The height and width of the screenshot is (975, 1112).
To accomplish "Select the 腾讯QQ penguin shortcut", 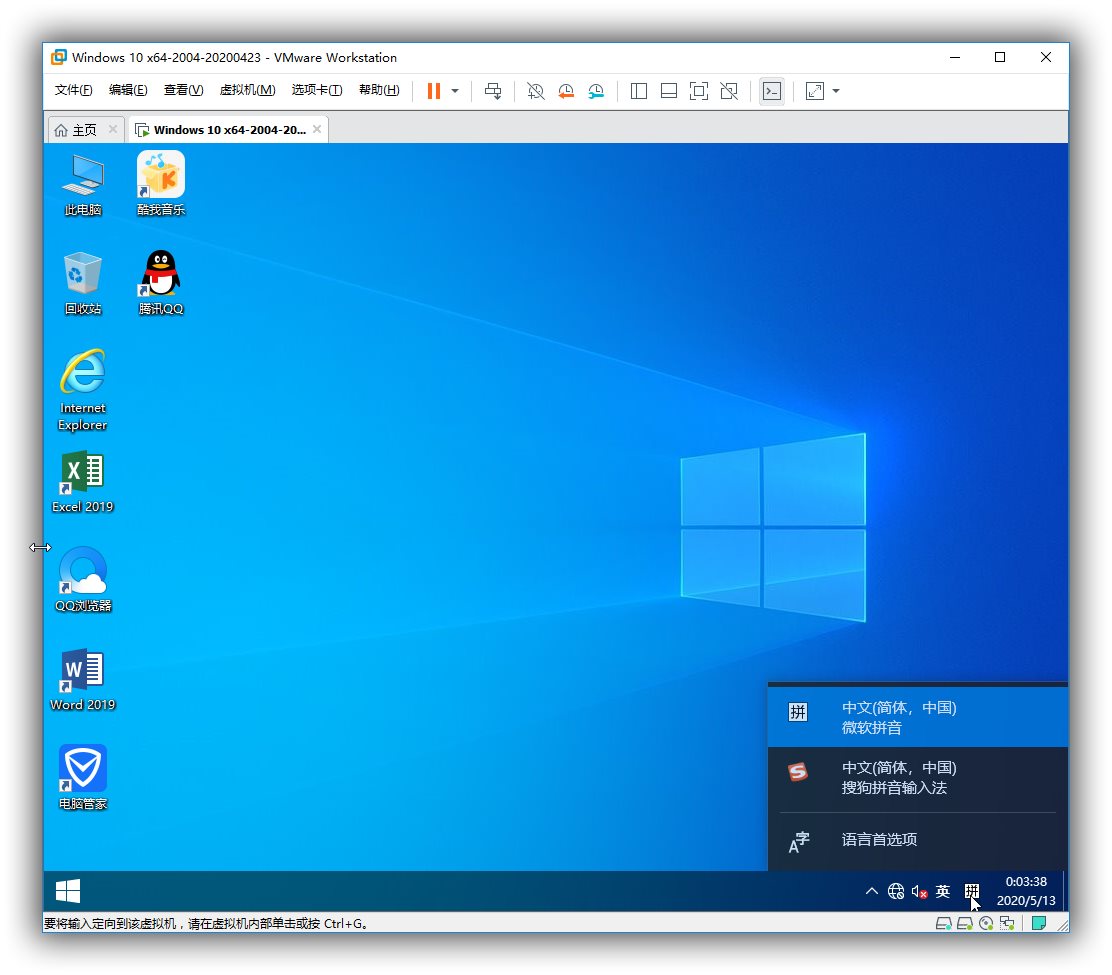I will point(161,283).
